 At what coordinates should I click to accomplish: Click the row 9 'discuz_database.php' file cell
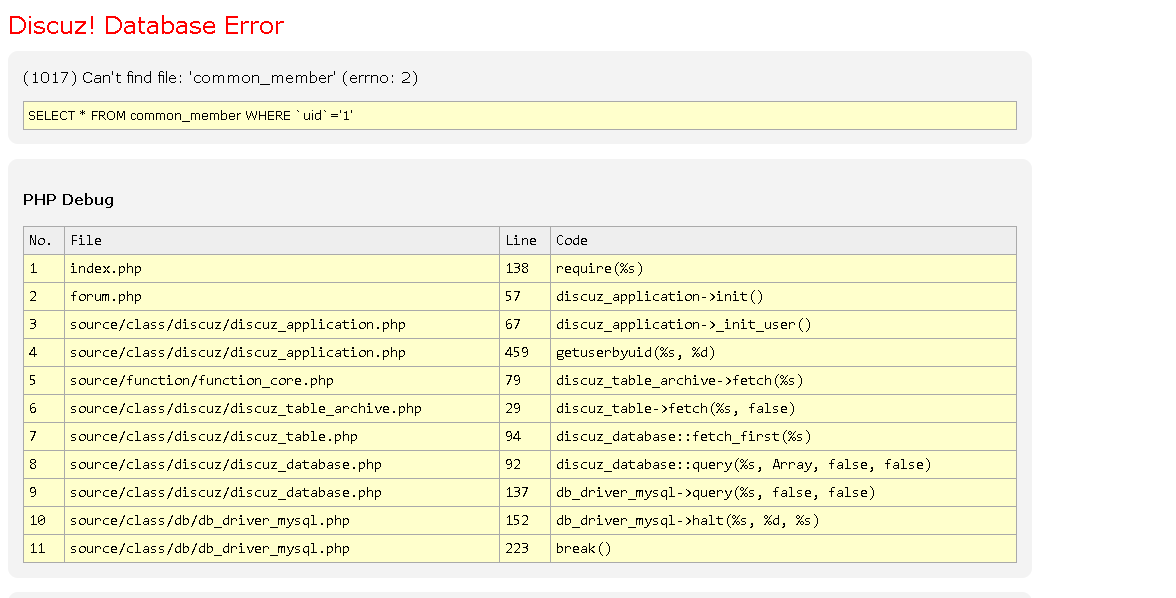(x=282, y=492)
